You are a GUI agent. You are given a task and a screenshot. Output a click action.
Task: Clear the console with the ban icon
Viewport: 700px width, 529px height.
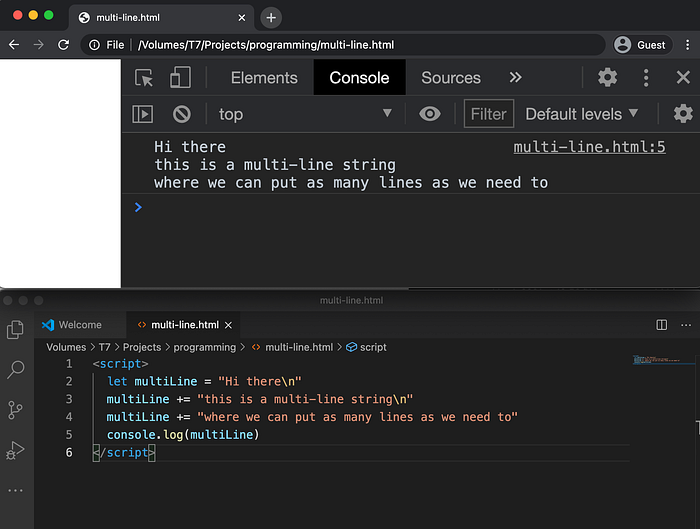(182, 114)
